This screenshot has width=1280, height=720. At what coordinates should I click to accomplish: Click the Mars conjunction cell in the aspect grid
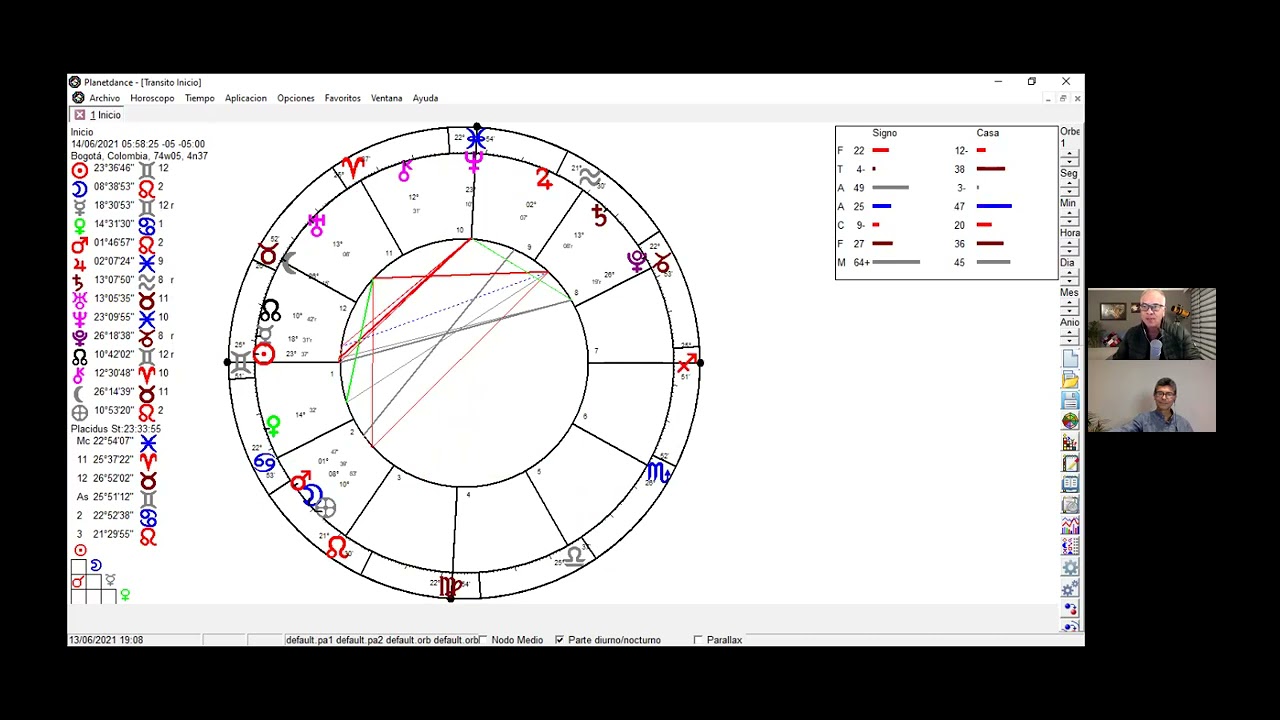click(x=78, y=582)
